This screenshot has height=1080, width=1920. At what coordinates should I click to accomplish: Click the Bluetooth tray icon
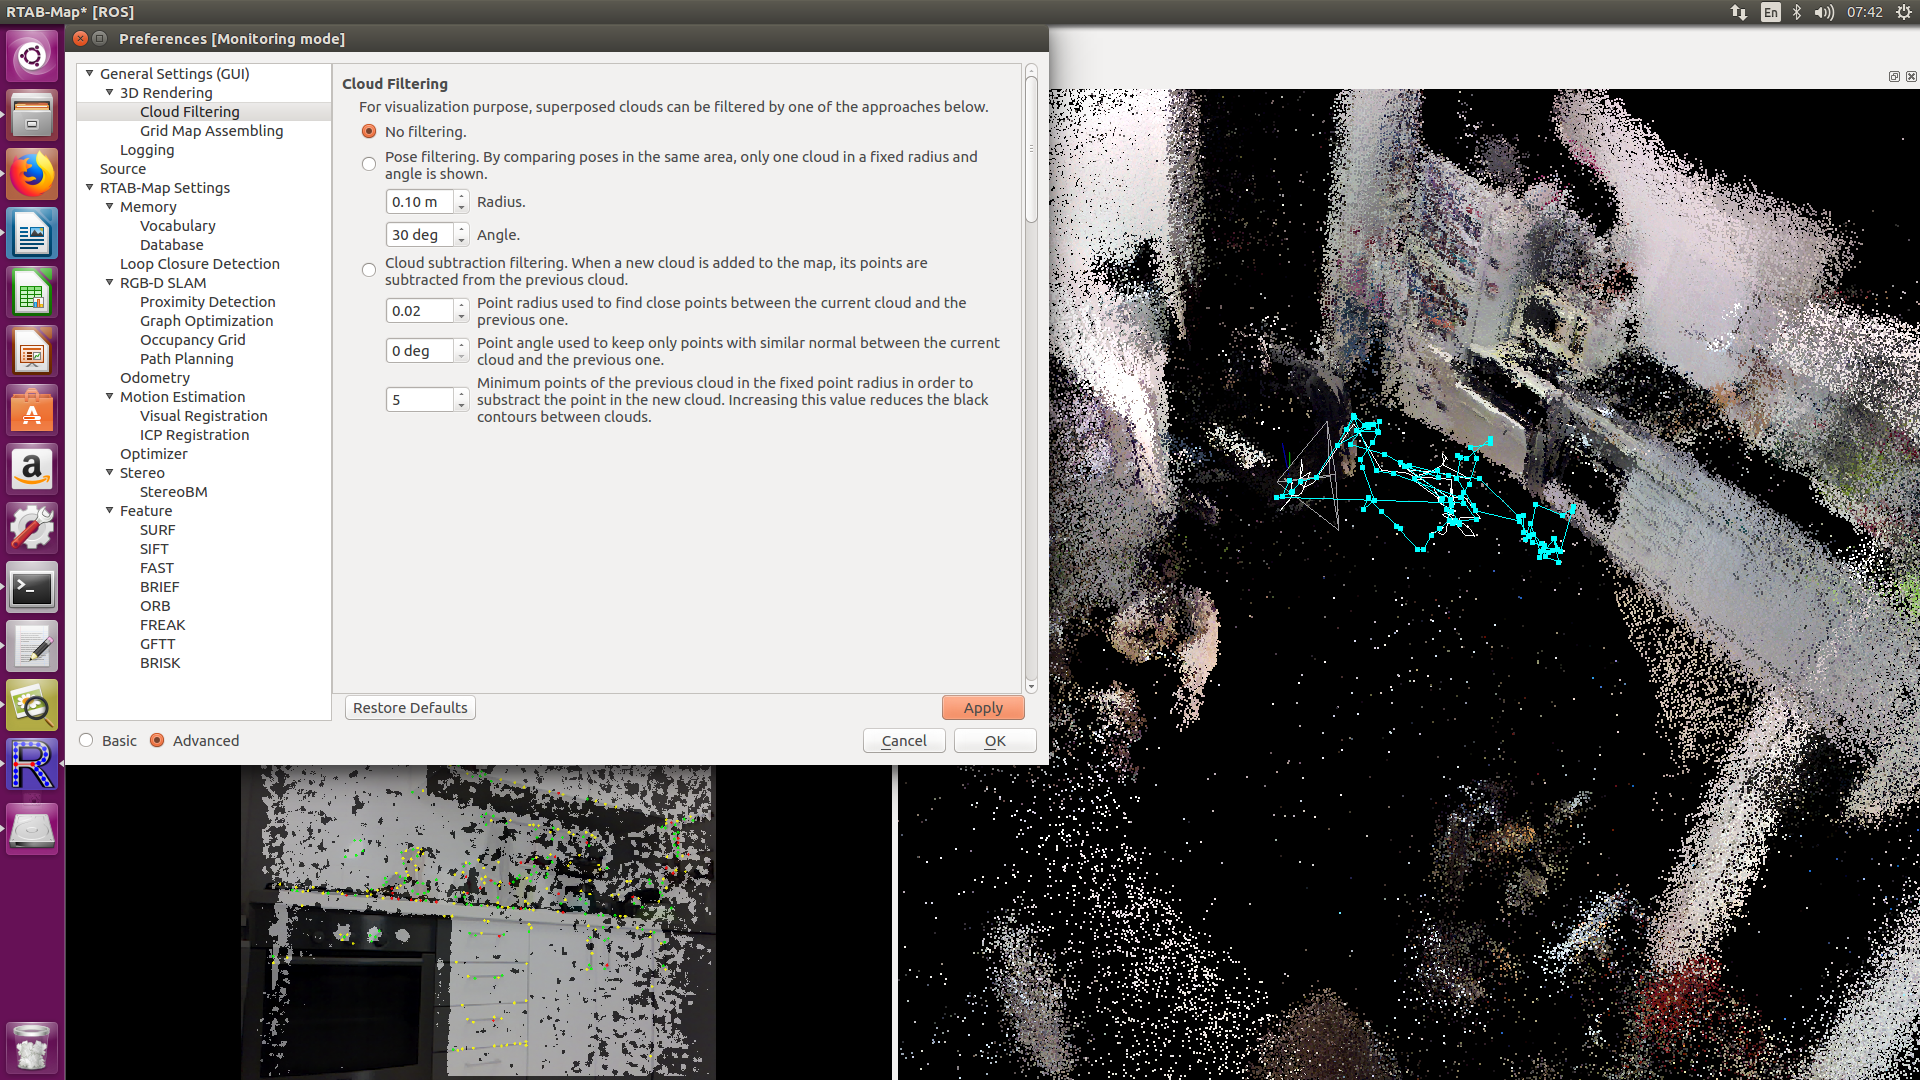(x=1797, y=12)
